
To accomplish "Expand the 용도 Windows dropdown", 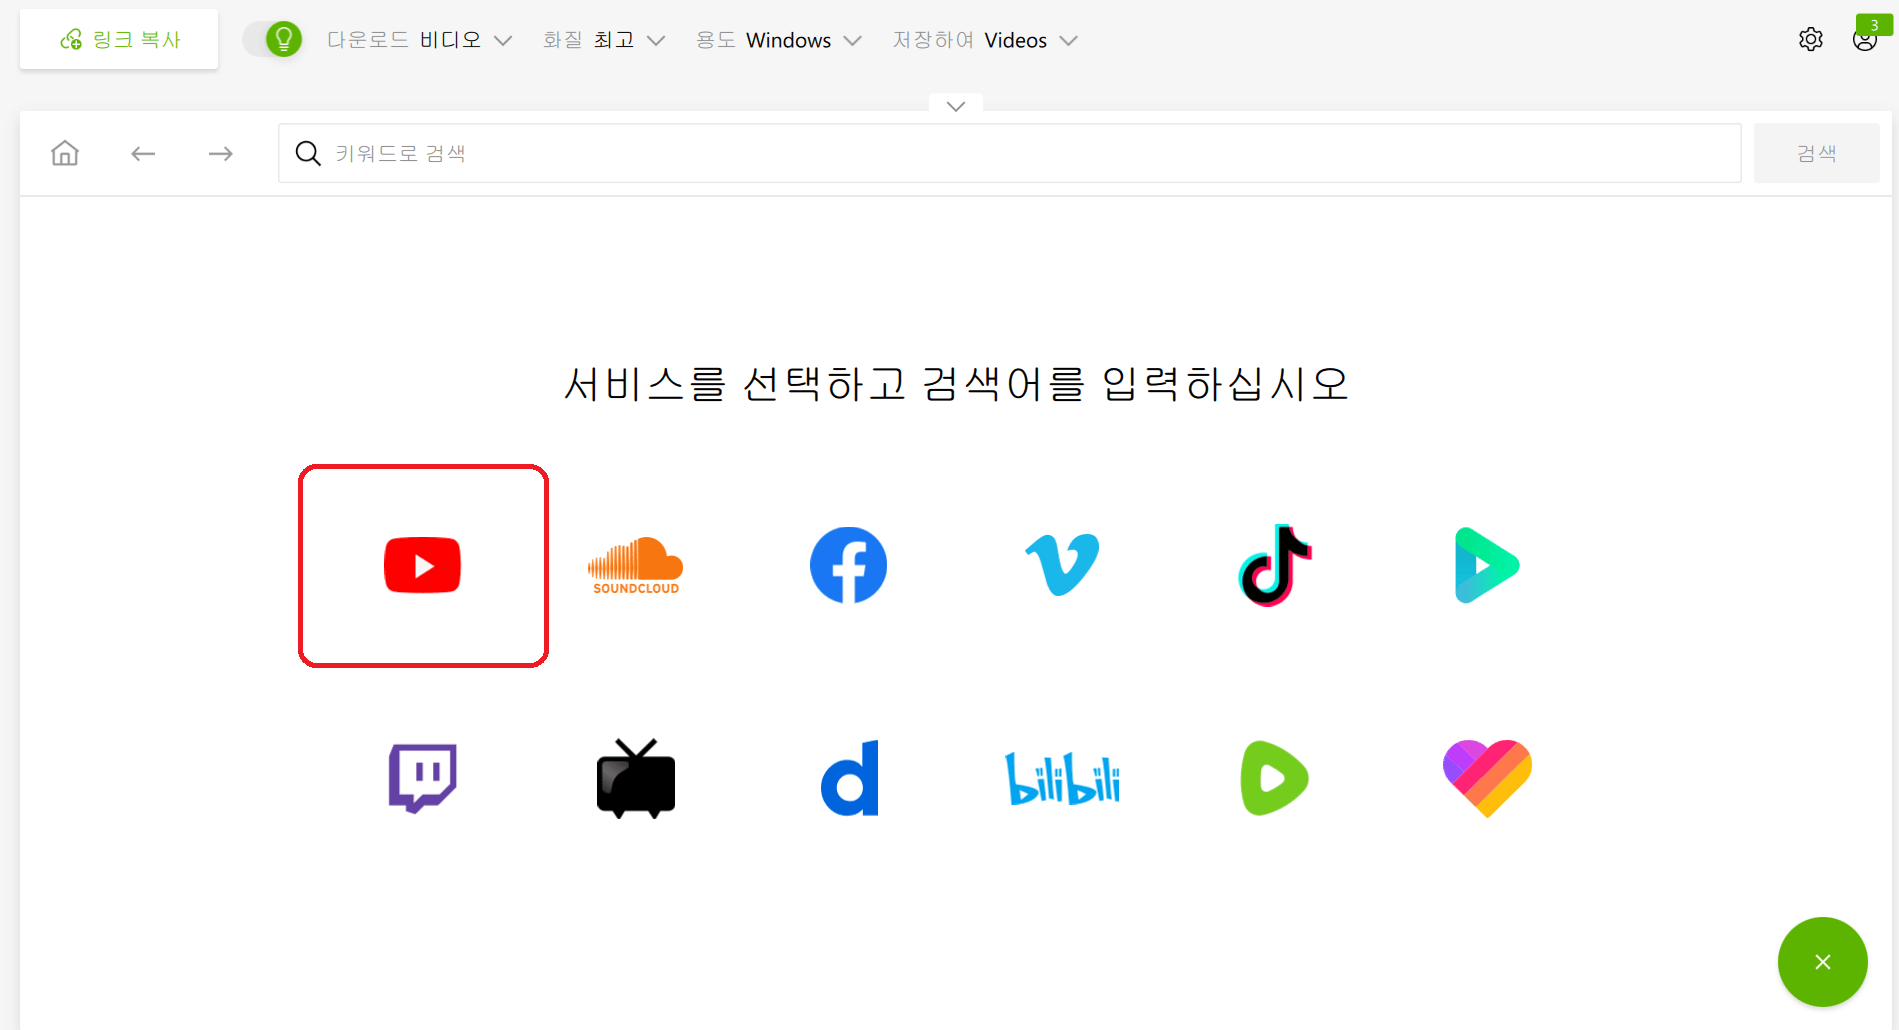I will click(x=779, y=40).
